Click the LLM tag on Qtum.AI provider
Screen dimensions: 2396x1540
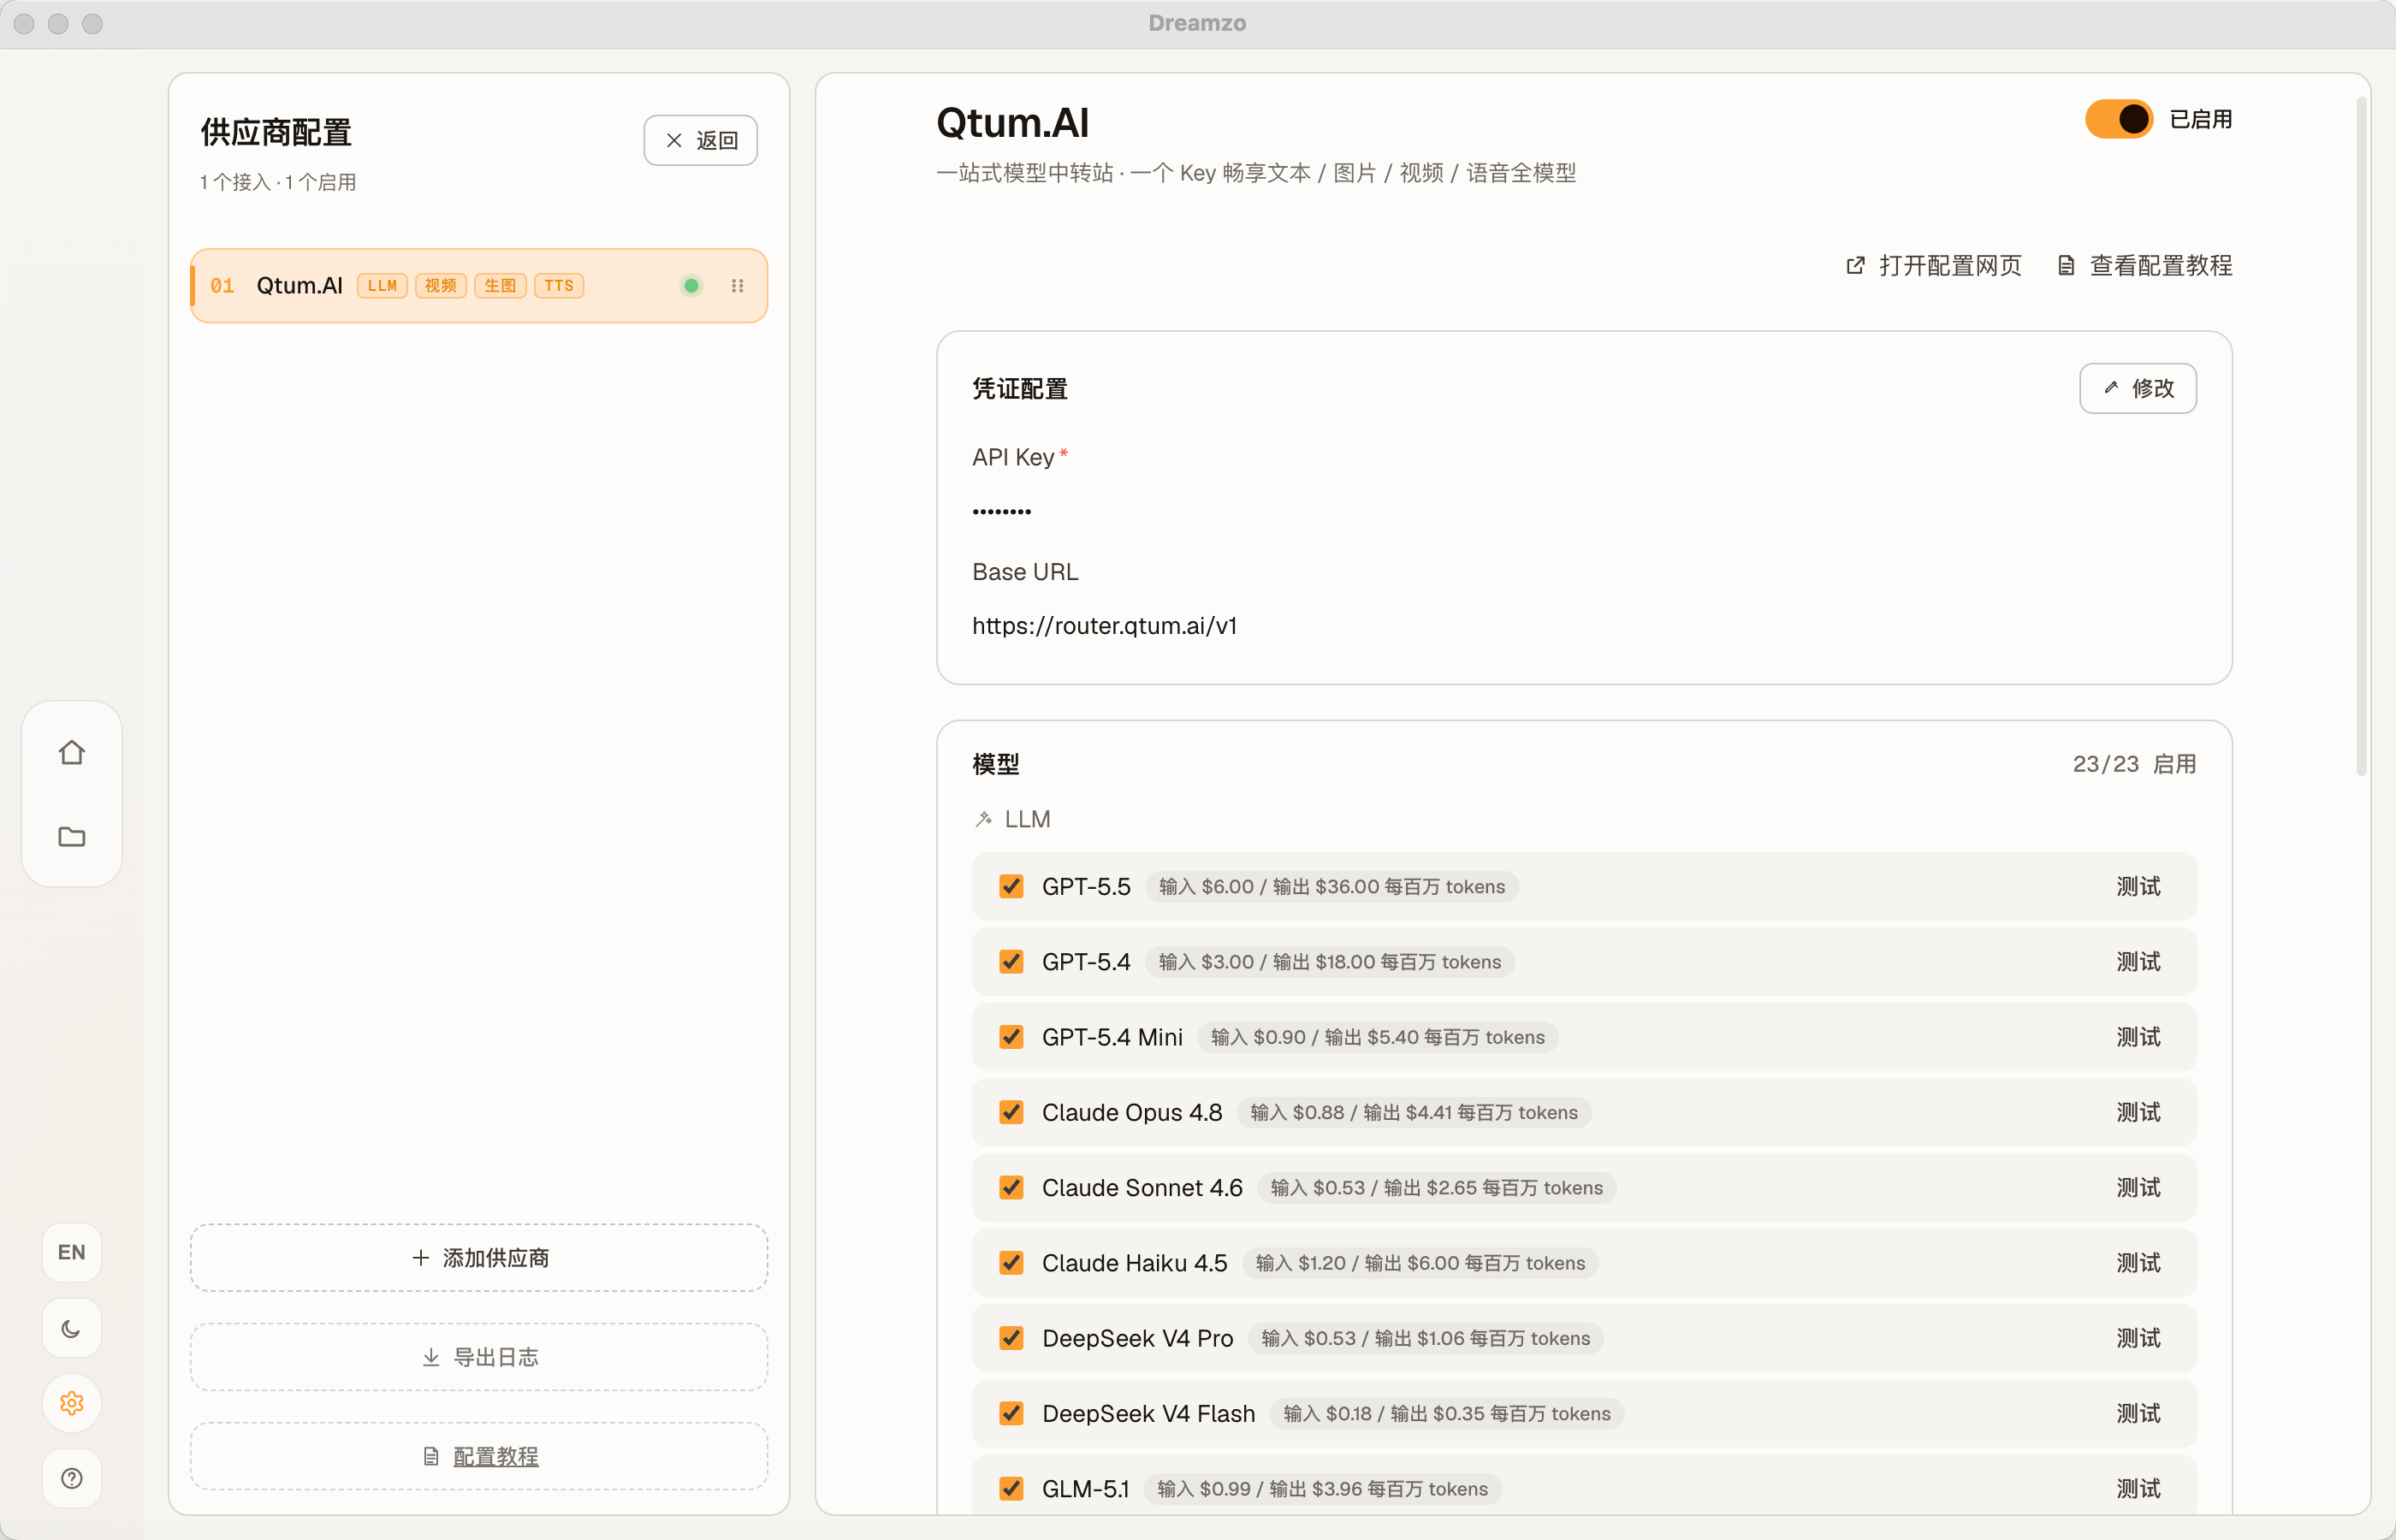point(382,286)
